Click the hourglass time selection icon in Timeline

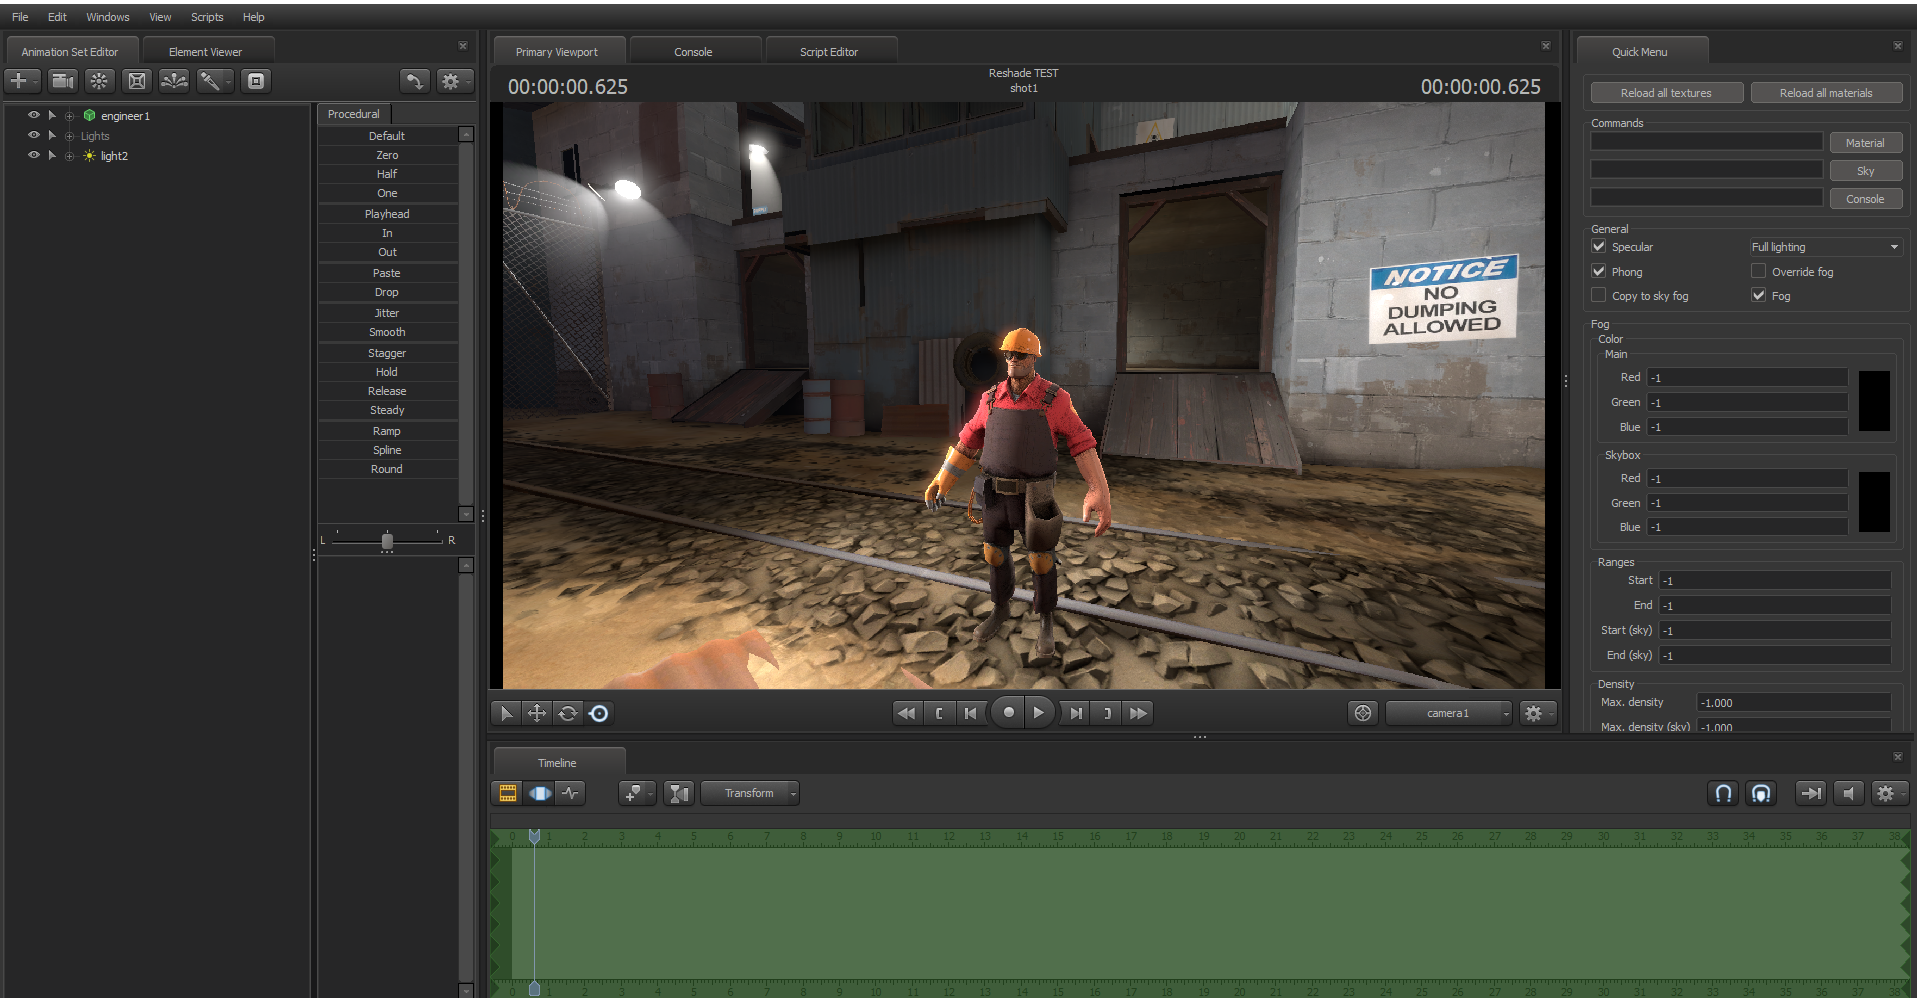click(678, 793)
